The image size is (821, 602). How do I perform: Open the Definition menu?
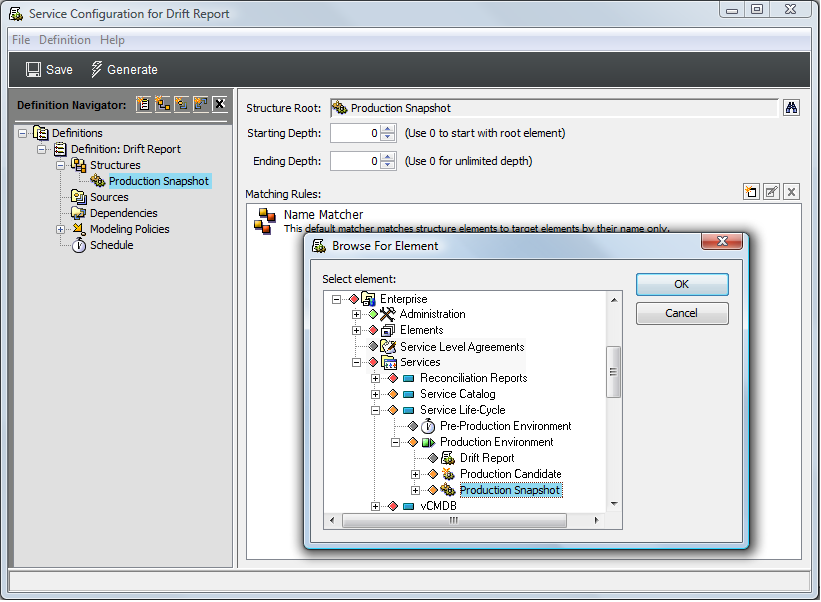65,40
